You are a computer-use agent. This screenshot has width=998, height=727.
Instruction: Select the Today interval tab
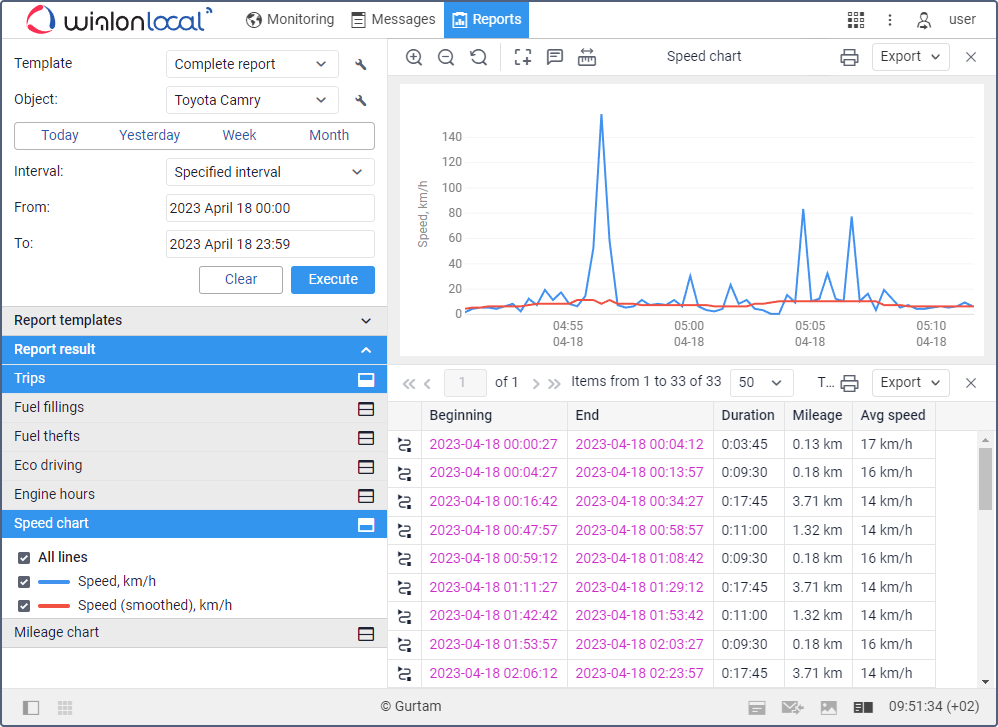pos(60,136)
